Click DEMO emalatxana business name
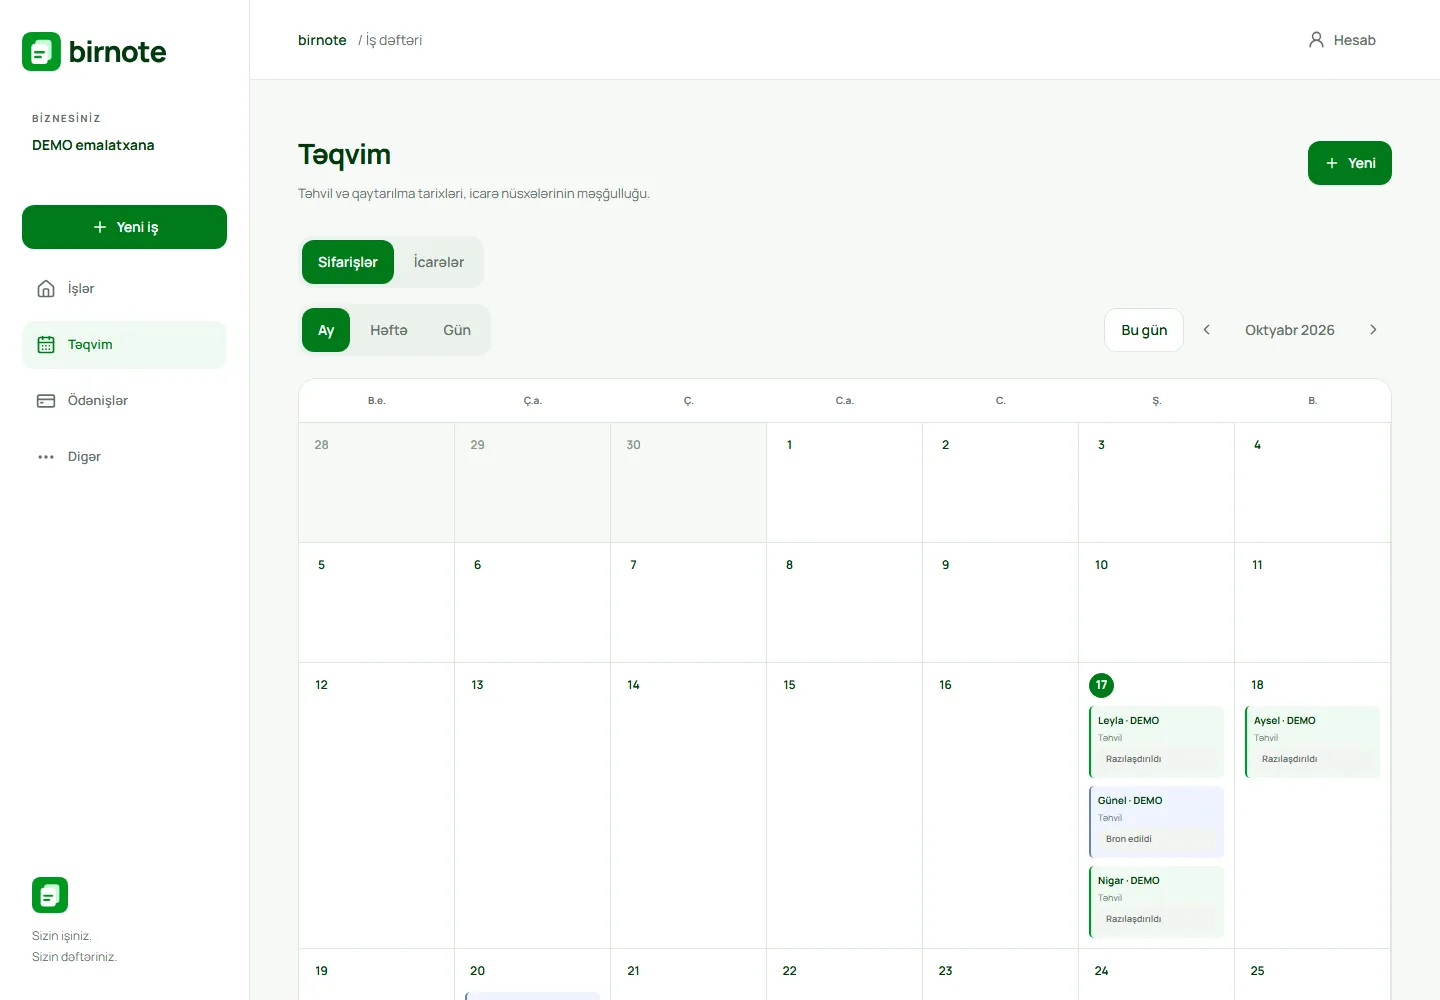The image size is (1440, 1000). click(93, 145)
